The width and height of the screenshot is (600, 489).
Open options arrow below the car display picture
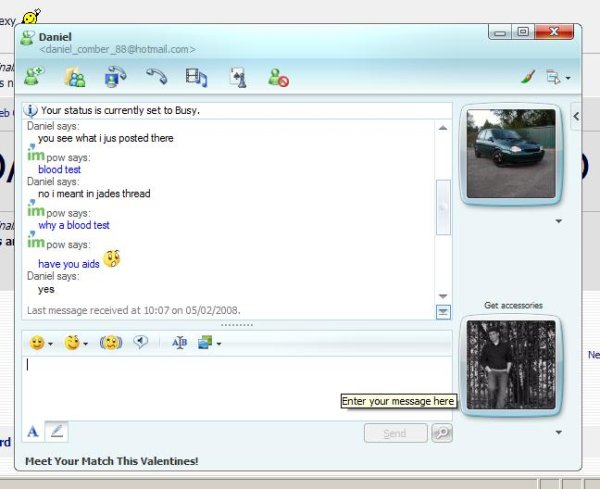click(558, 221)
